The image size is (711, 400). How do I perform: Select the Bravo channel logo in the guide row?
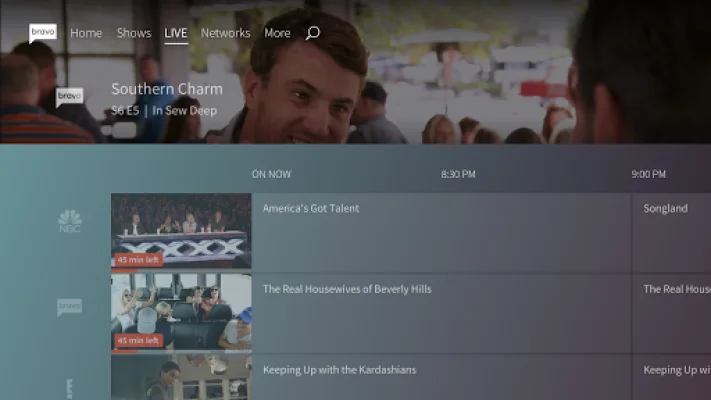pos(69,307)
